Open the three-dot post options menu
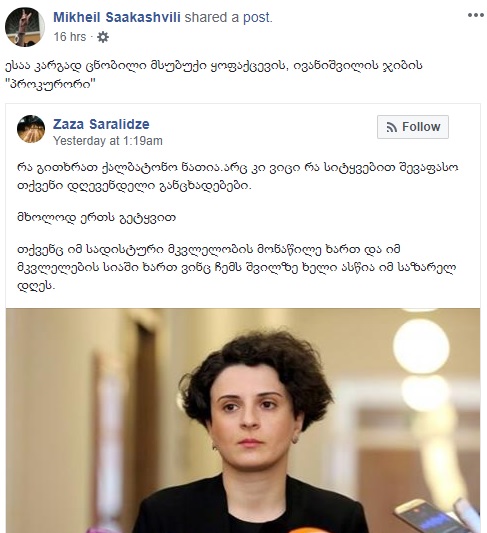 475,15
